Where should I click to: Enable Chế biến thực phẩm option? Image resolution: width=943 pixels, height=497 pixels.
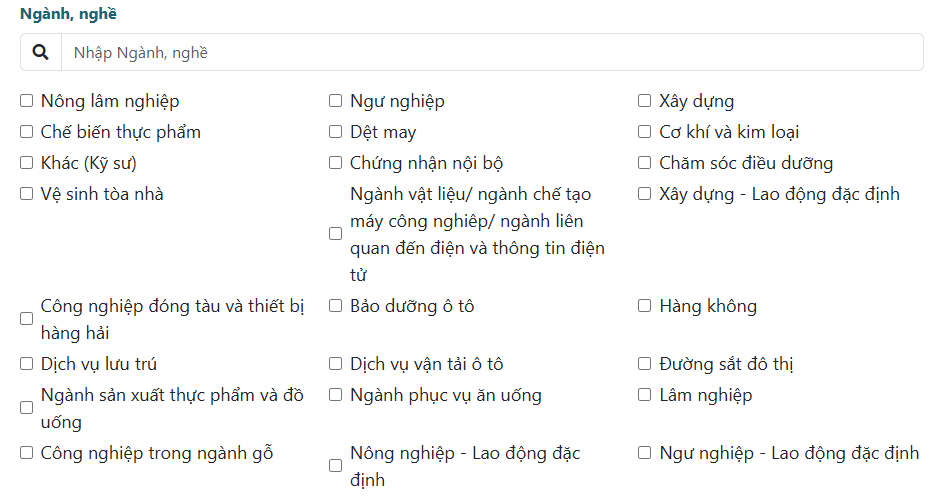click(x=26, y=132)
